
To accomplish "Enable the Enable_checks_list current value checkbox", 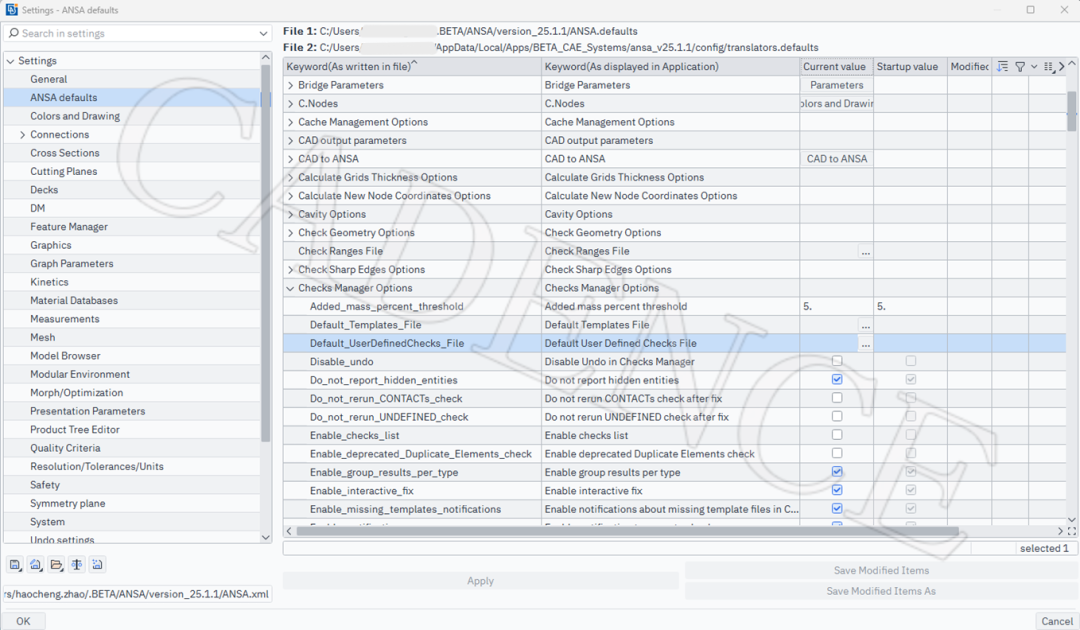I will point(837,435).
